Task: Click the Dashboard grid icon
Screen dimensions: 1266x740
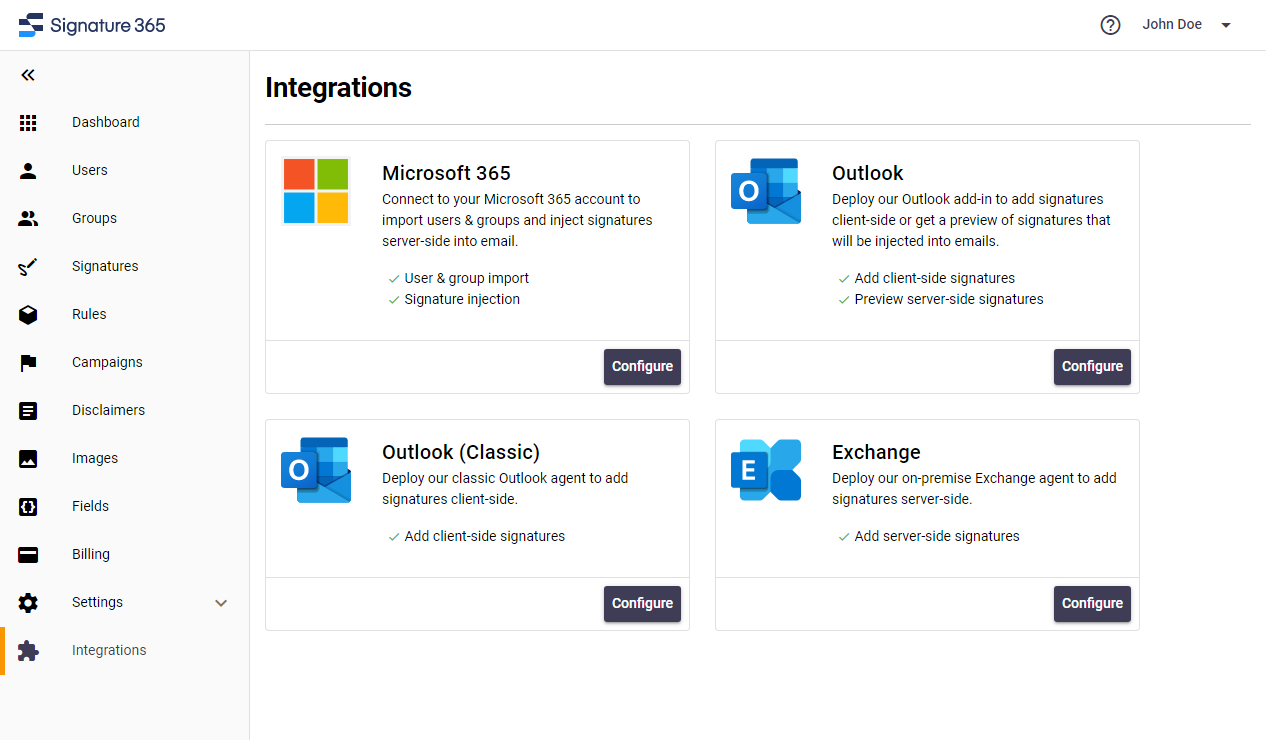Action: click(28, 123)
